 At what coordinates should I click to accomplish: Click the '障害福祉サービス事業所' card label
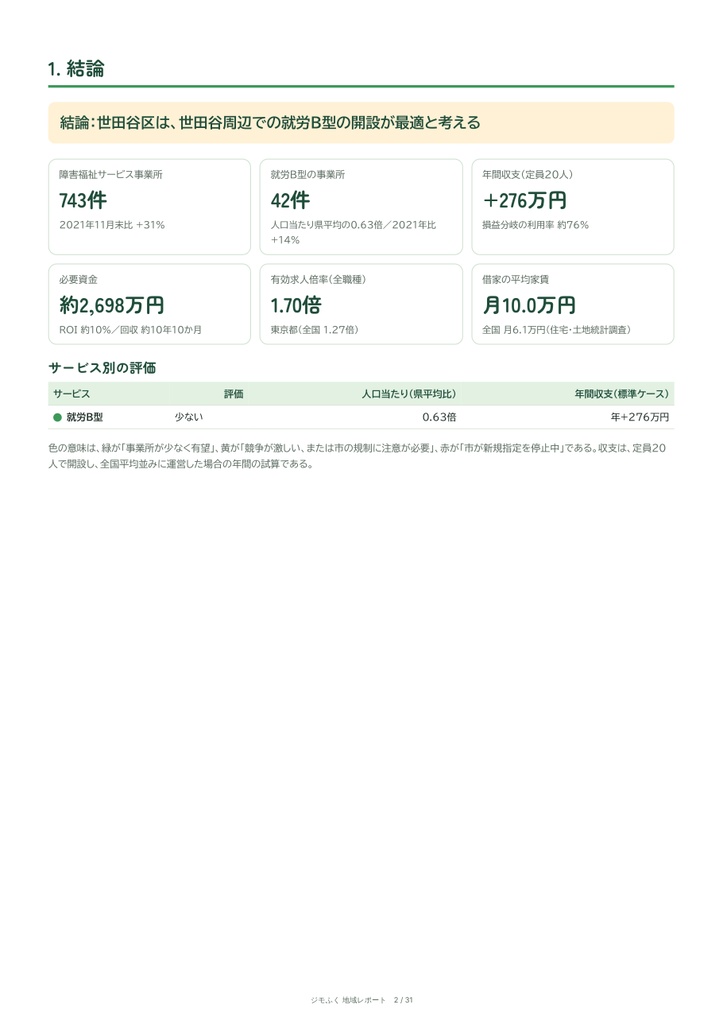point(110,174)
